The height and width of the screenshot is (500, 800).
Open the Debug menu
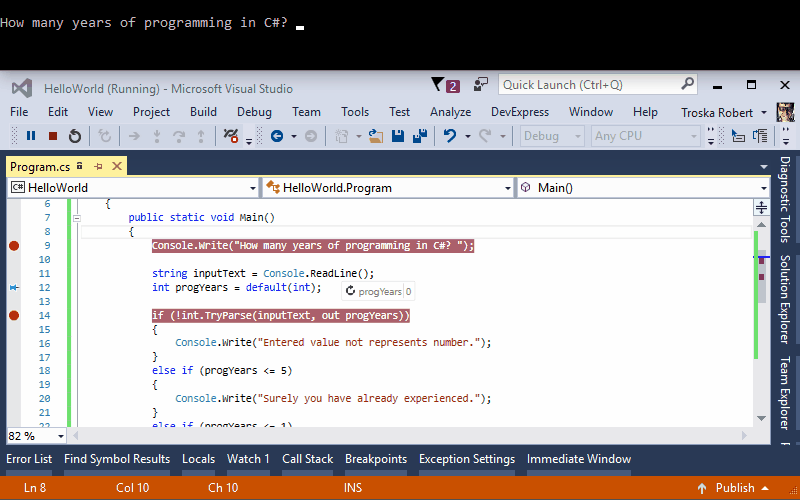click(x=254, y=112)
